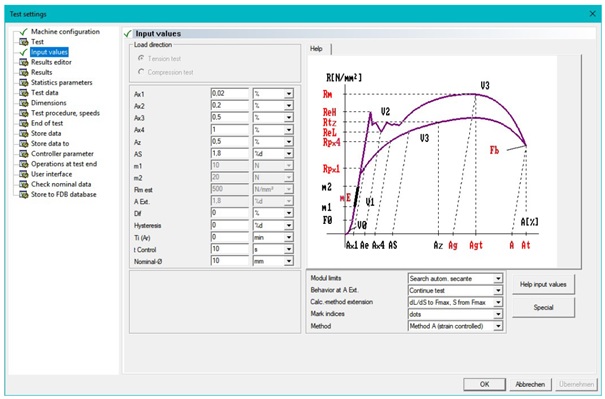Click the Help input values button
Screen dimensions: 605x399
point(543,284)
